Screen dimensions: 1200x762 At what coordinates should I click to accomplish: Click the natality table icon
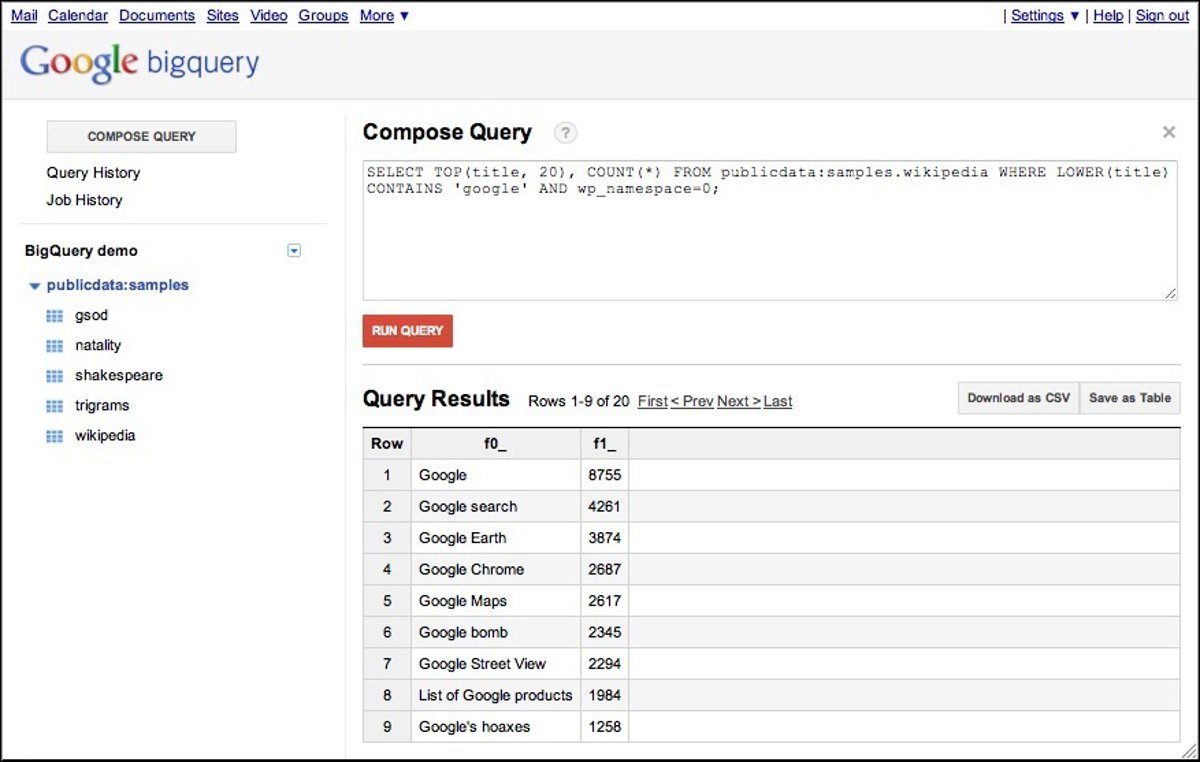point(54,346)
